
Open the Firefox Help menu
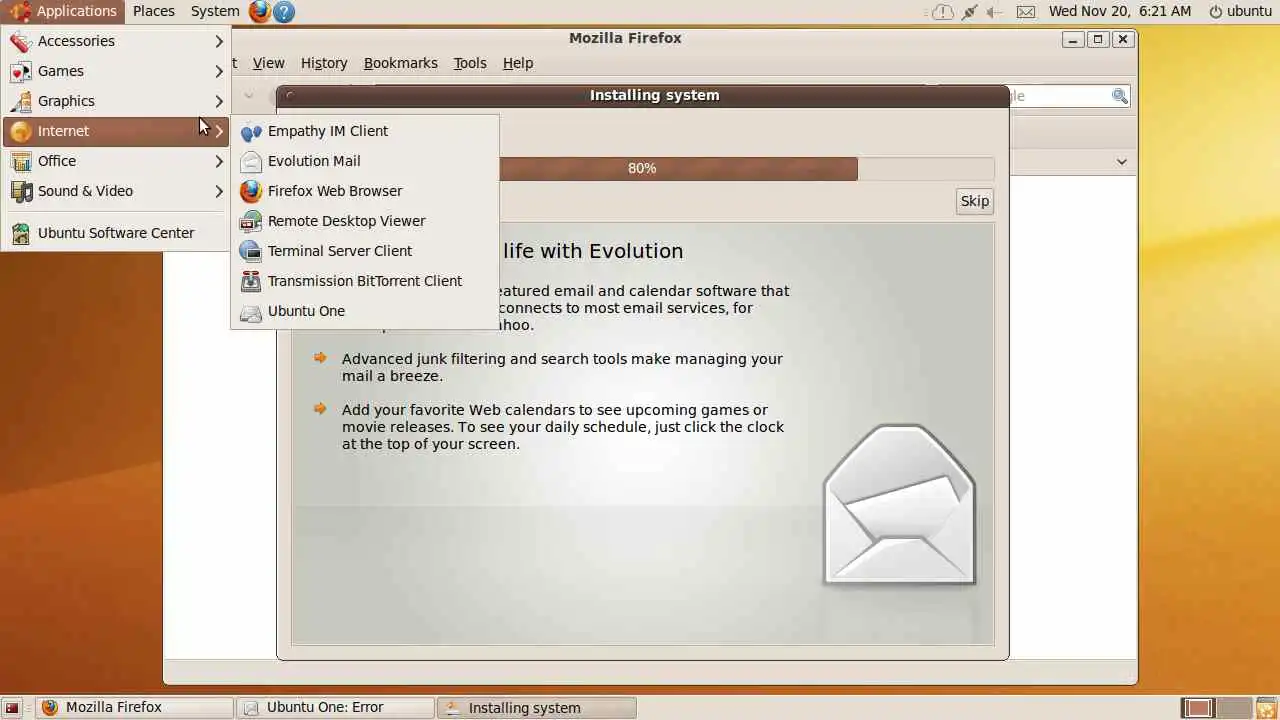pyautogui.click(x=518, y=63)
